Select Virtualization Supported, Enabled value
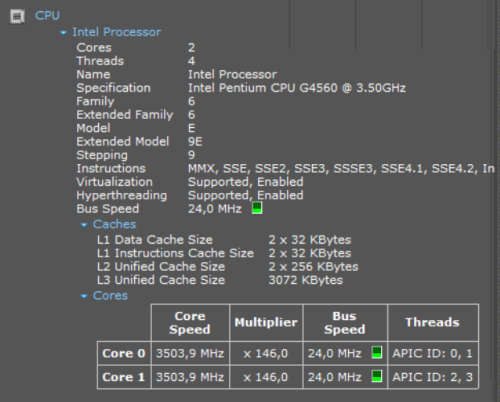 click(x=246, y=182)
